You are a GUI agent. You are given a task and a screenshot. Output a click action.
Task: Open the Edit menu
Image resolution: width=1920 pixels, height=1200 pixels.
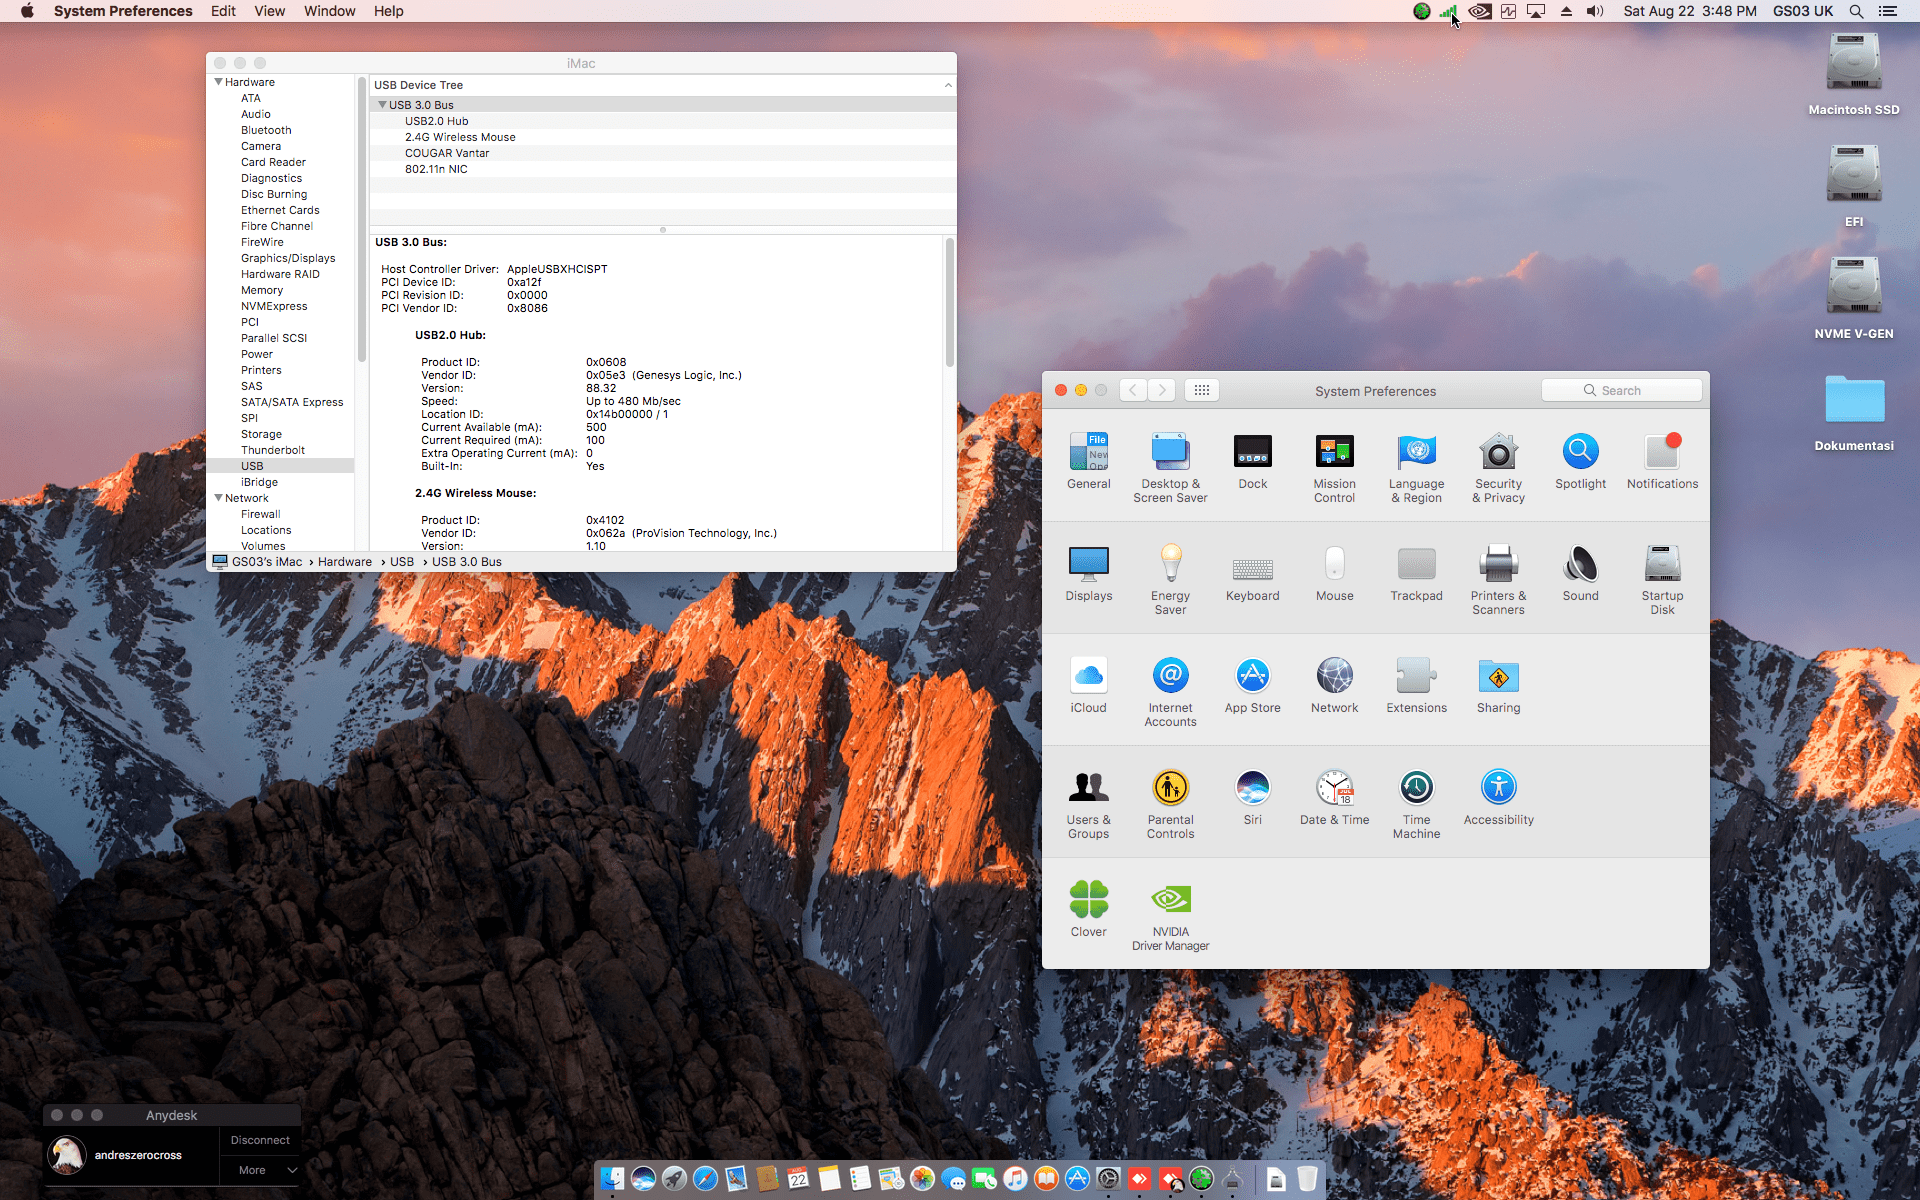pos(223,11)
